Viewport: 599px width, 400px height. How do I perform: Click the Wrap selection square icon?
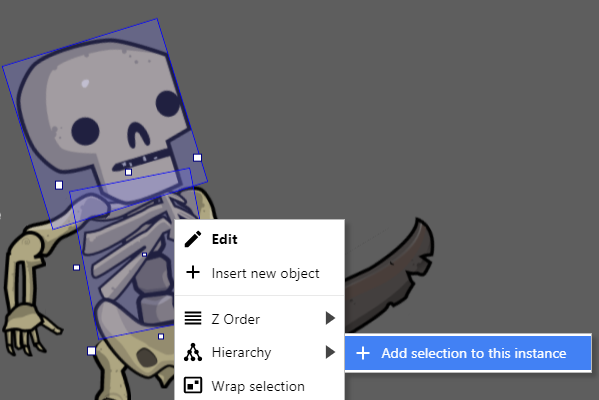[x=193, y=385]
